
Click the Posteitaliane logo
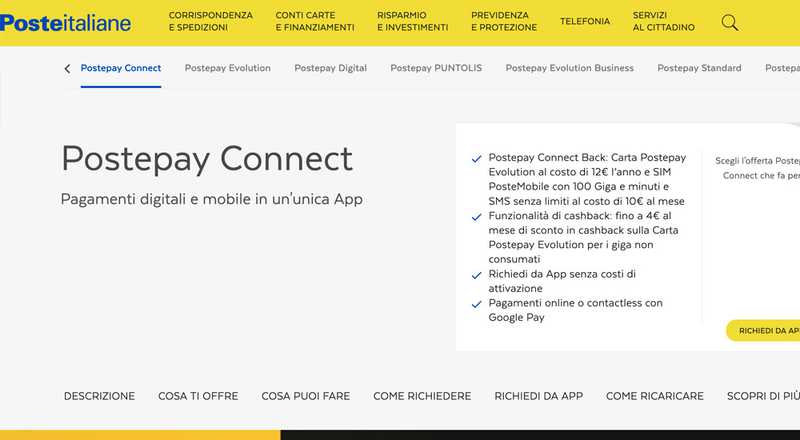point(65,22)
